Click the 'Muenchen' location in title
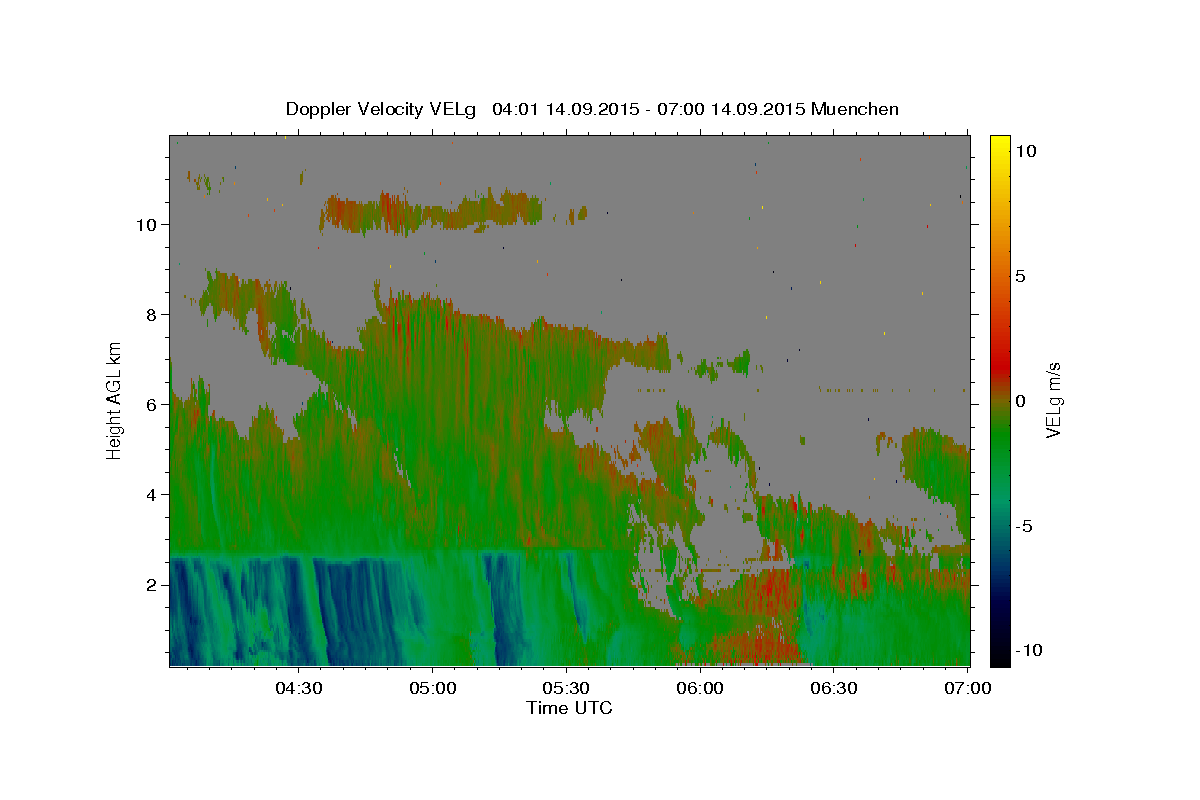1200x800 pixels. click(x=856, y=109)
